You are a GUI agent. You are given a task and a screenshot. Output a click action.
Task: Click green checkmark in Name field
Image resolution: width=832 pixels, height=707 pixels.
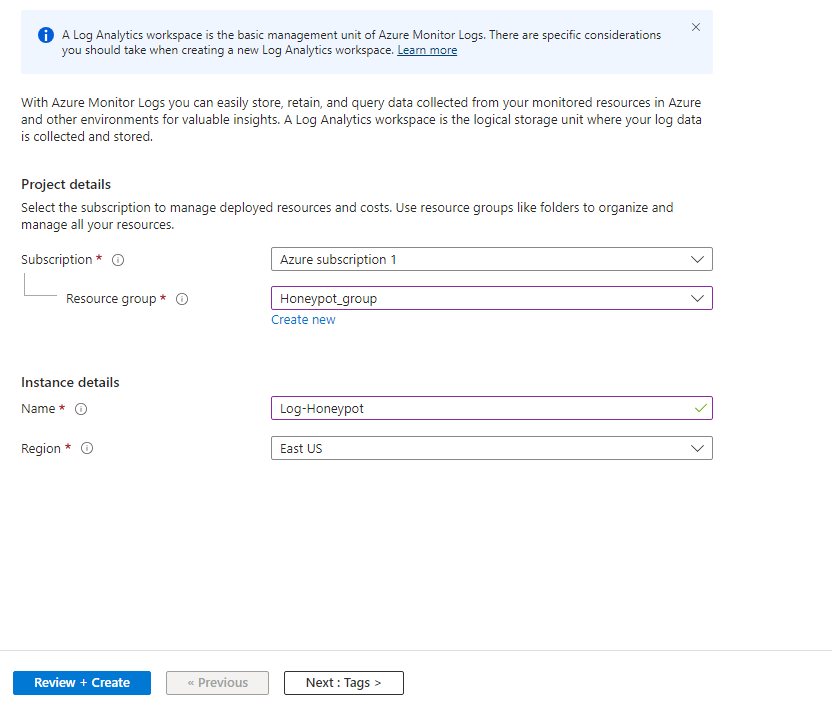700,408
